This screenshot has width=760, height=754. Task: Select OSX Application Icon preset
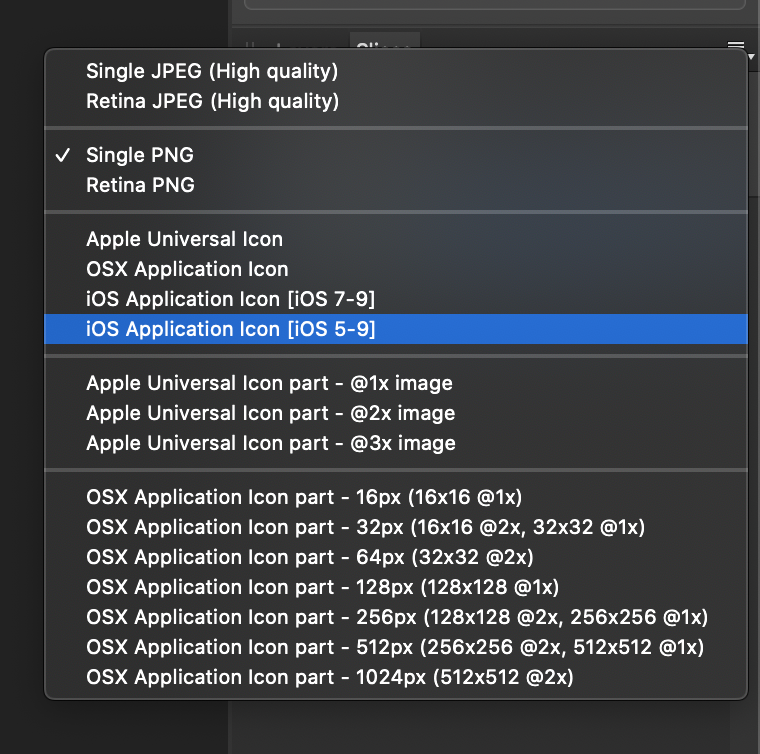coord(396,269)
